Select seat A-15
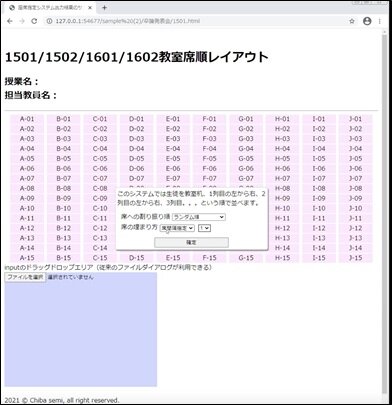Image resolution: width=392 pixels, height=405 pixels. coord(27,258)
